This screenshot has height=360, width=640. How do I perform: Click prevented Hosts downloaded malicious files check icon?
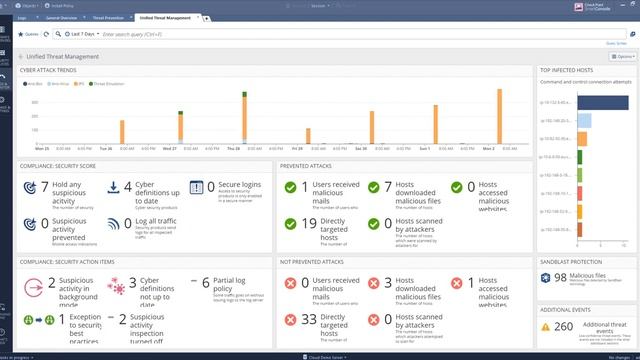coord(373,187)
